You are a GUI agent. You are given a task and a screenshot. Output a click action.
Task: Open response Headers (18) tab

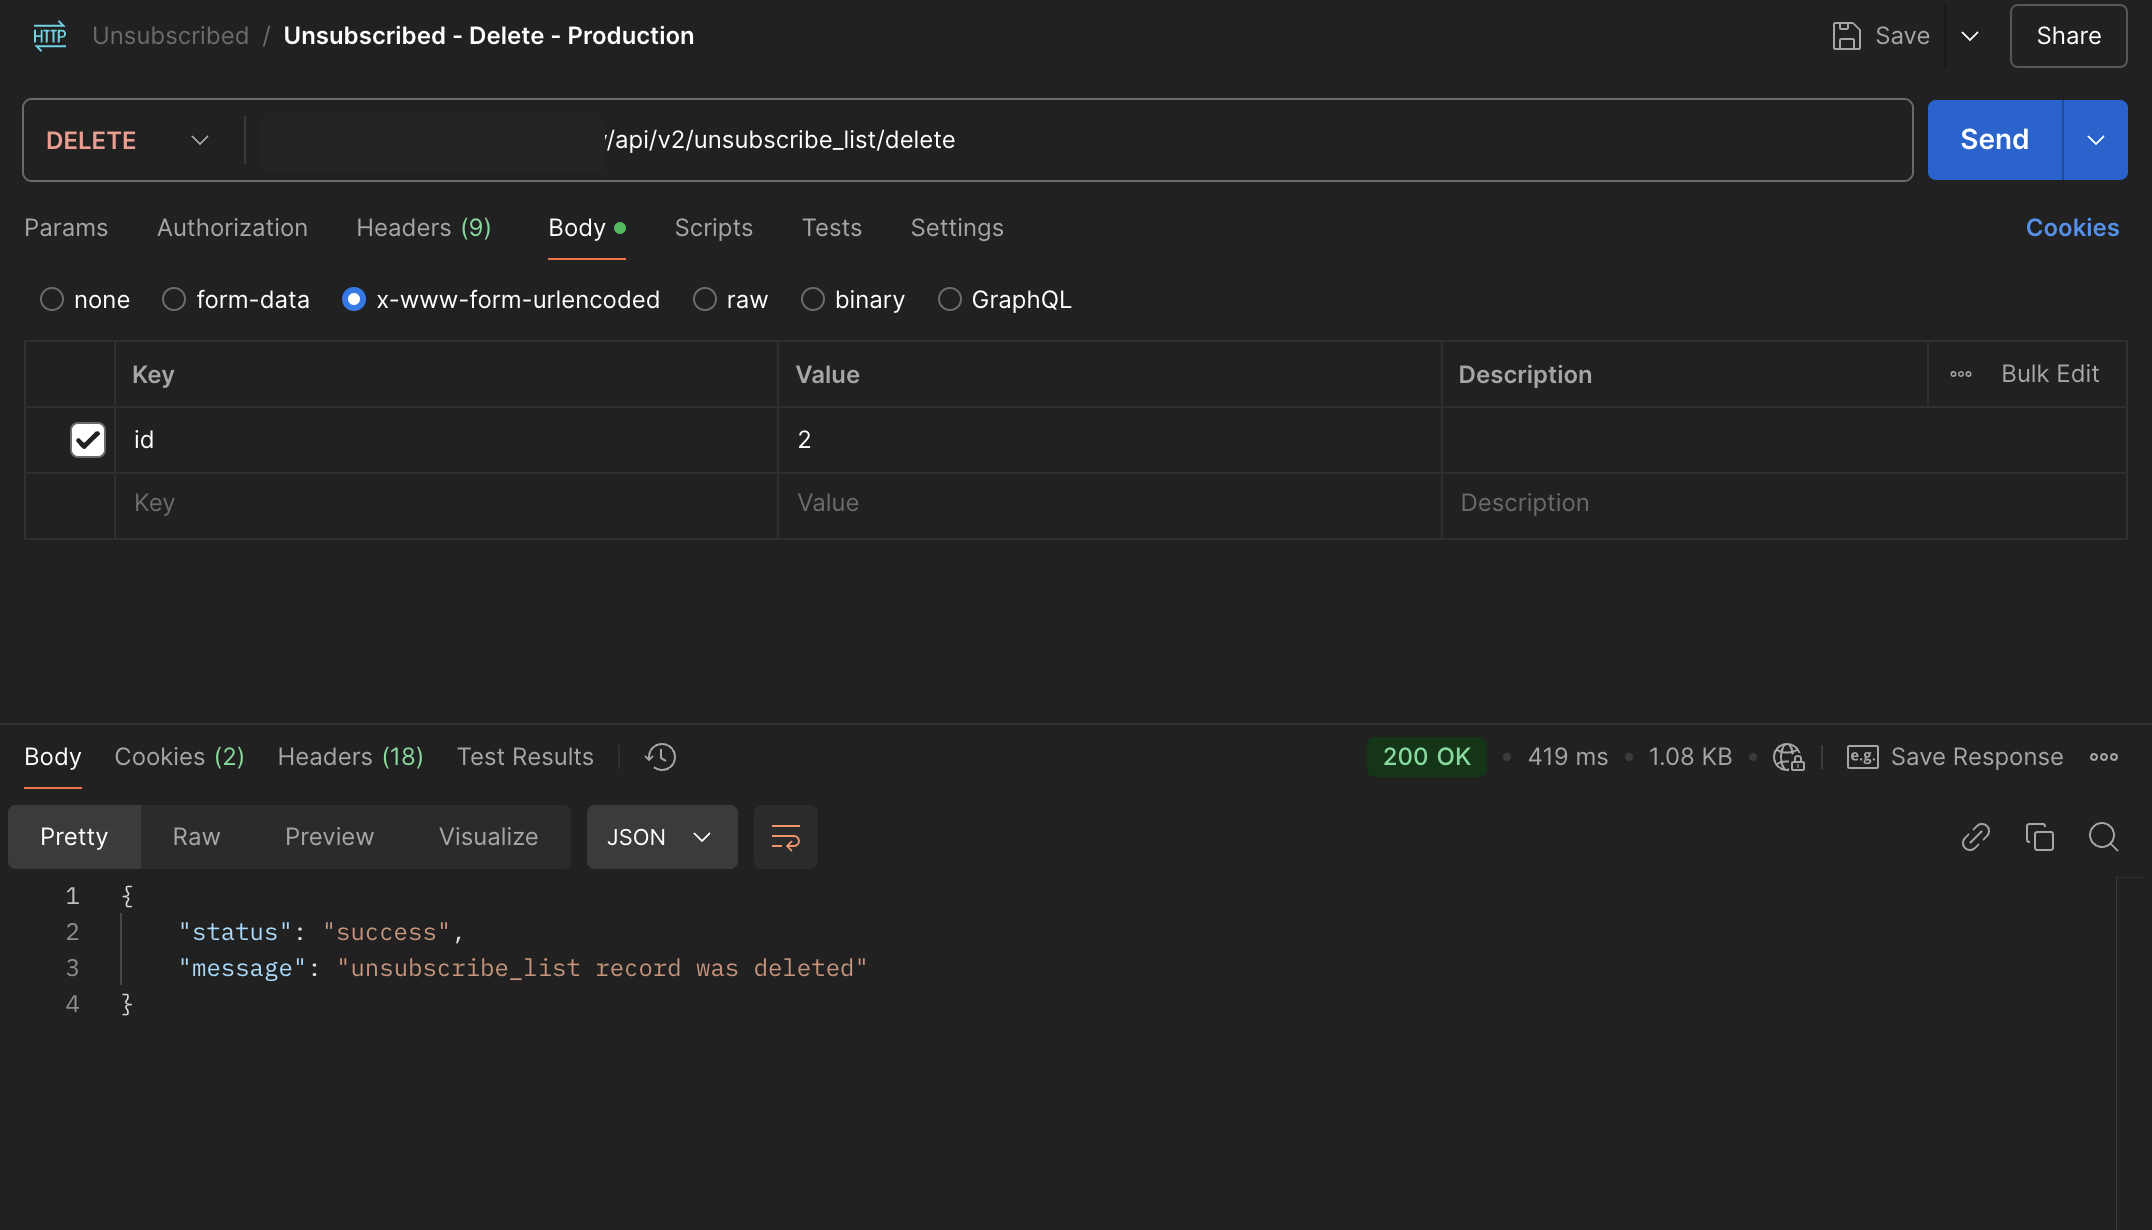point(350,757)
